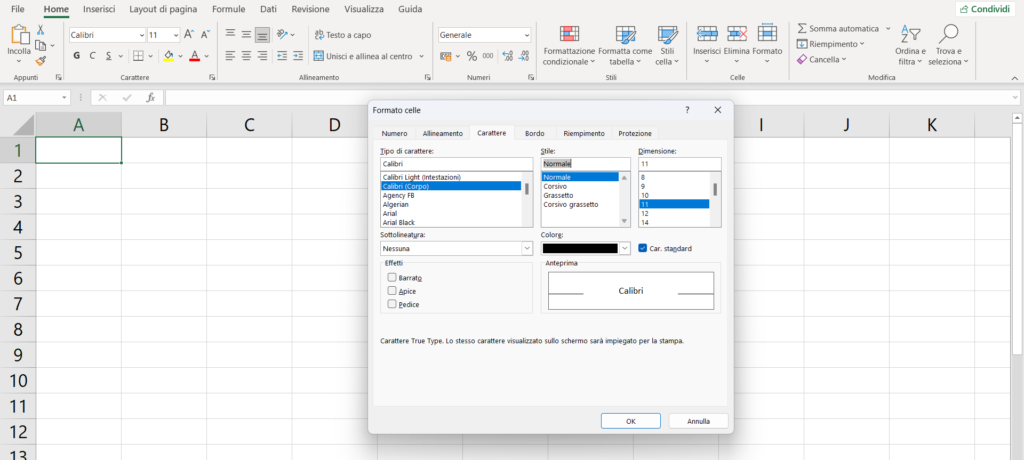This screenshot has width=1024, height=460.
Task: Open the File menu
Action: (18, 9)
